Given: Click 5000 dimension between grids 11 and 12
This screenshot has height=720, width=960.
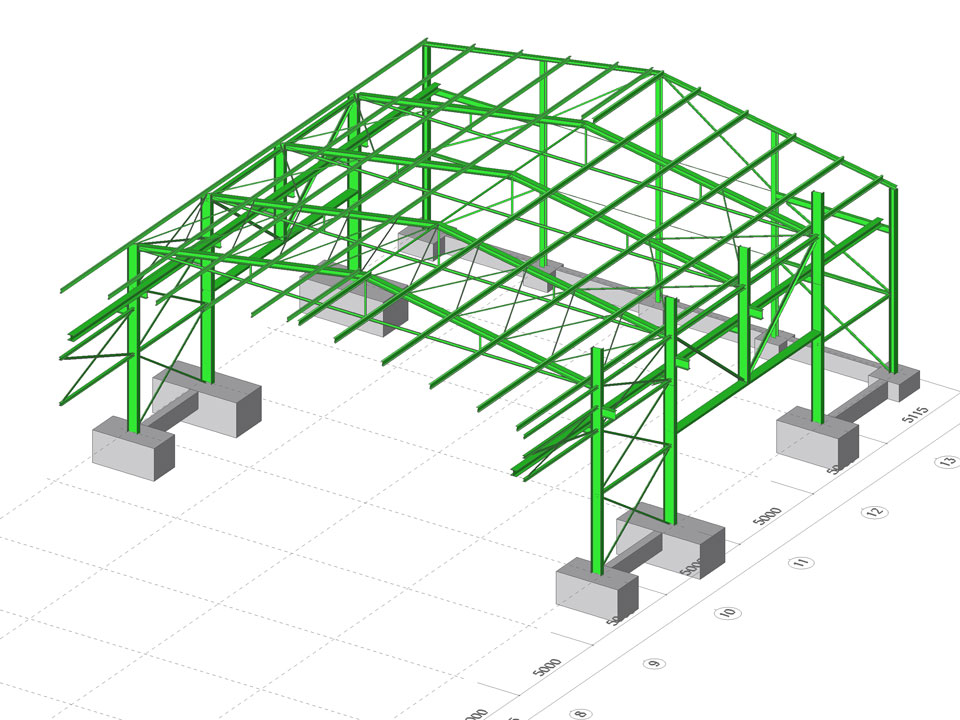Looking at the screenshot, I should [766, 516].
